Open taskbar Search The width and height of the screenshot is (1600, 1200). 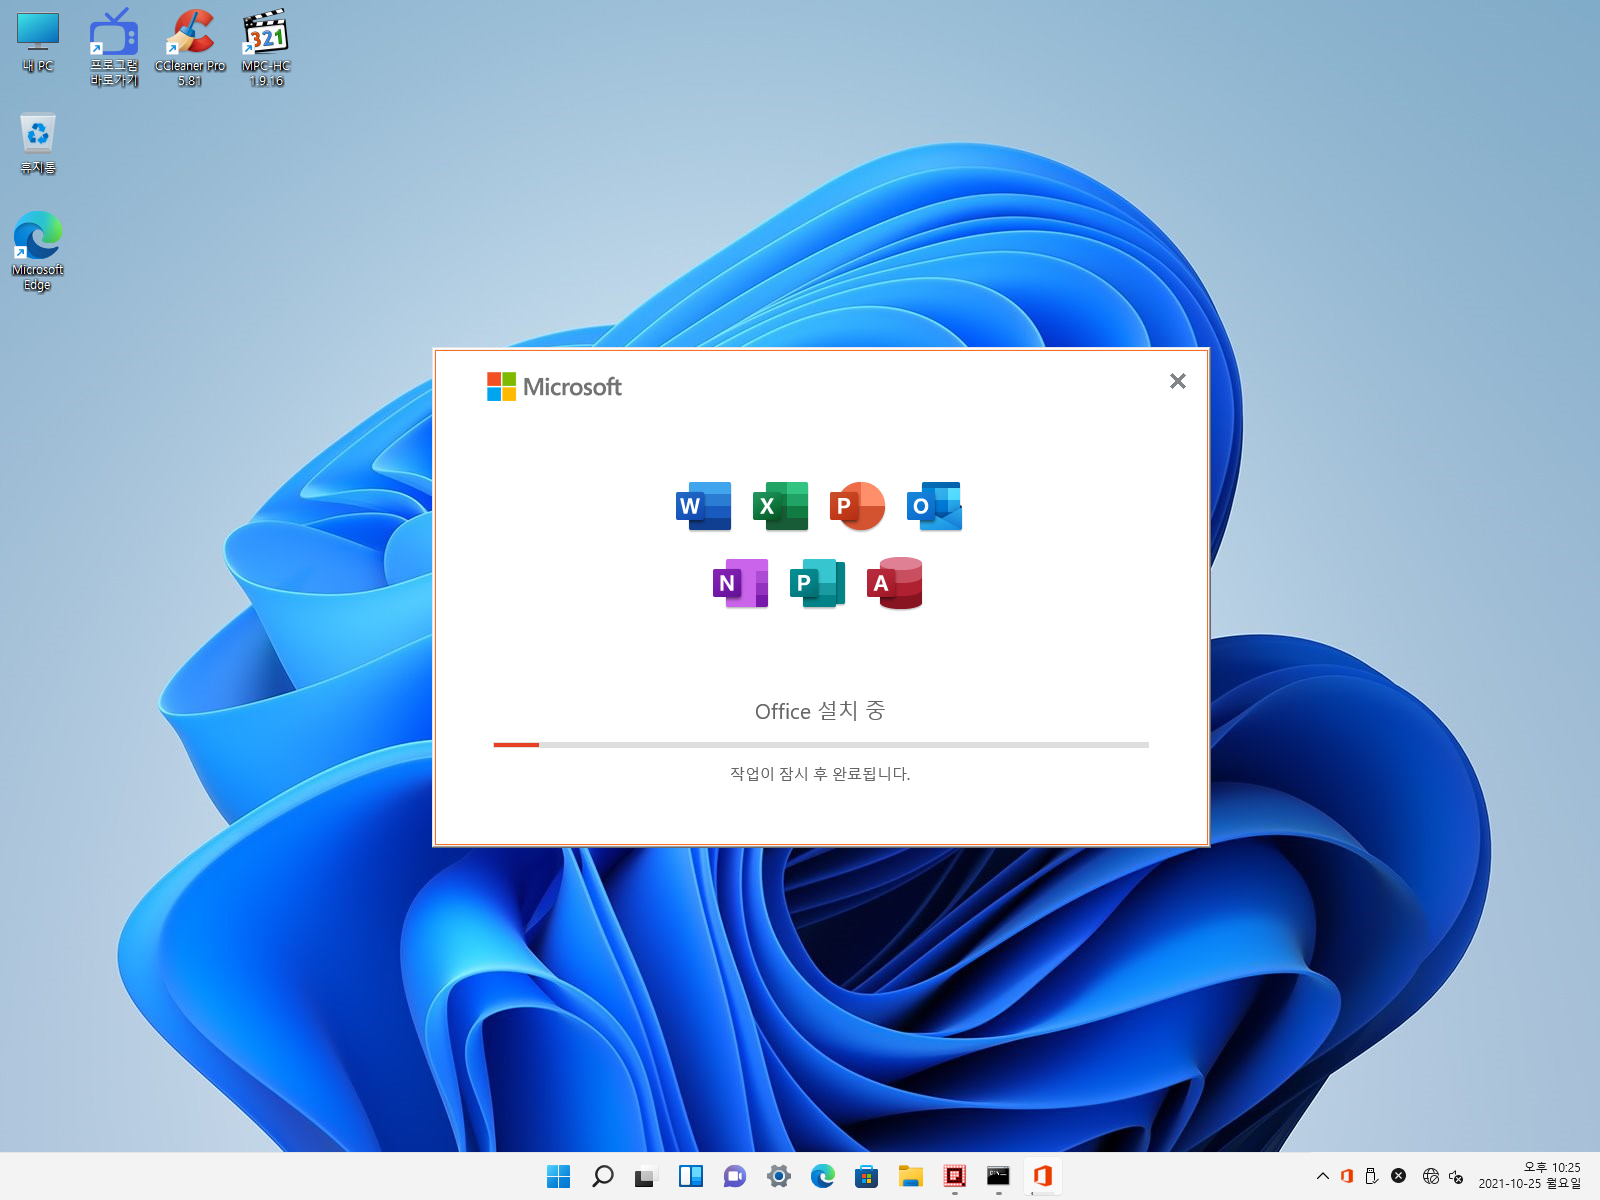tap(603, 1177)
